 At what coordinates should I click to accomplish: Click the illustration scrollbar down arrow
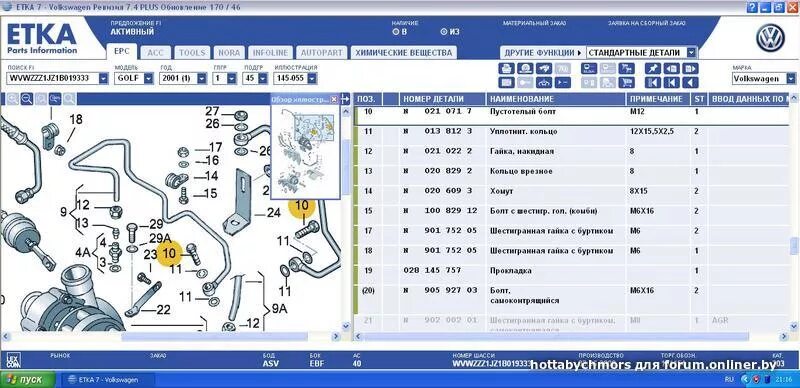click(345, 325)
